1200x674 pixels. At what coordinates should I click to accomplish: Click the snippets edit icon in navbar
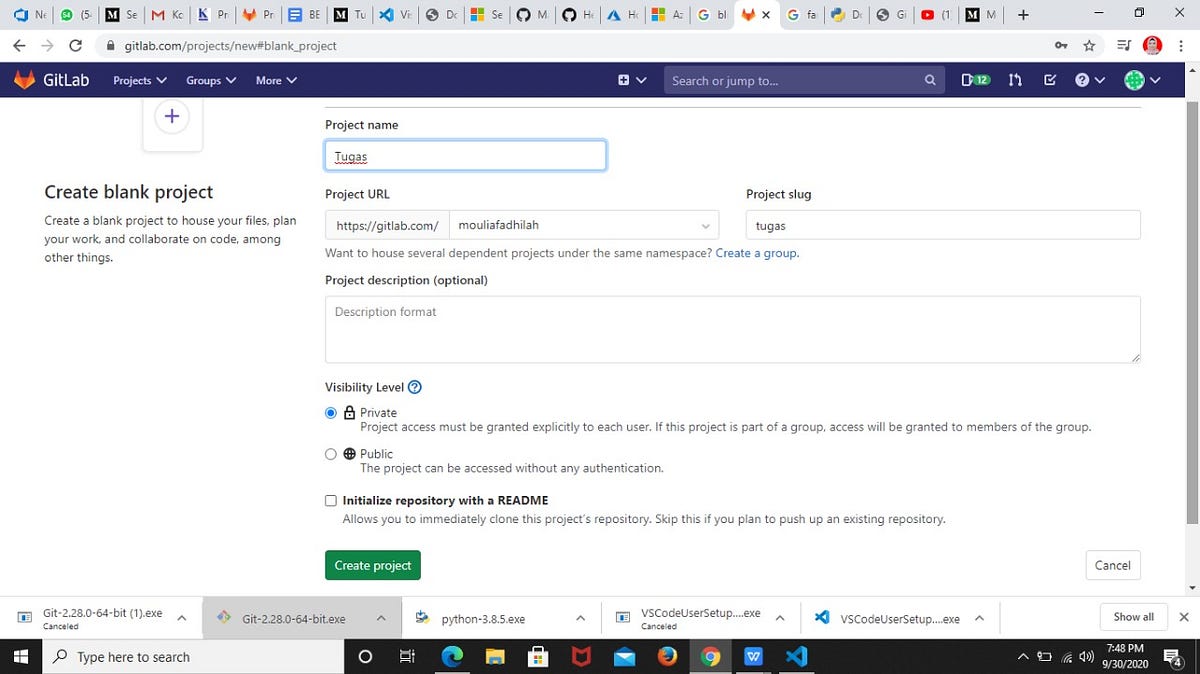point(1048,80)
